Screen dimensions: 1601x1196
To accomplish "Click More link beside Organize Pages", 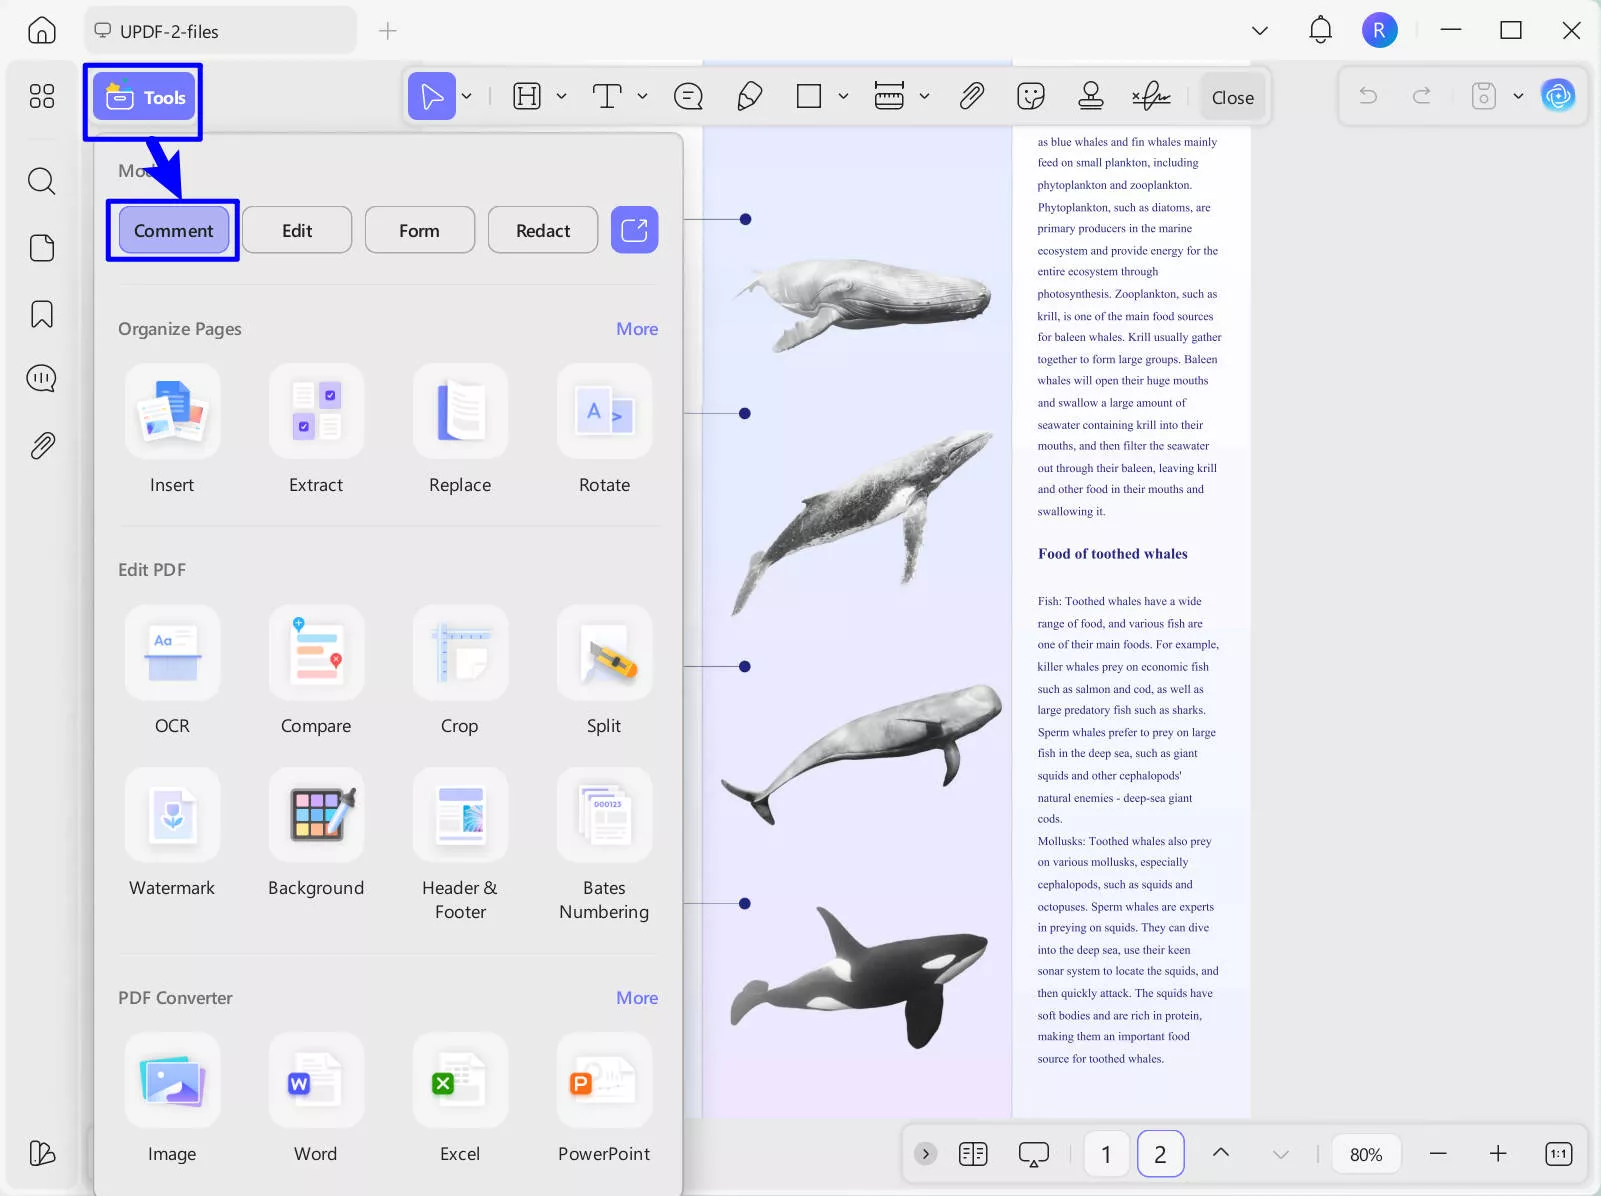I will 637,329.
